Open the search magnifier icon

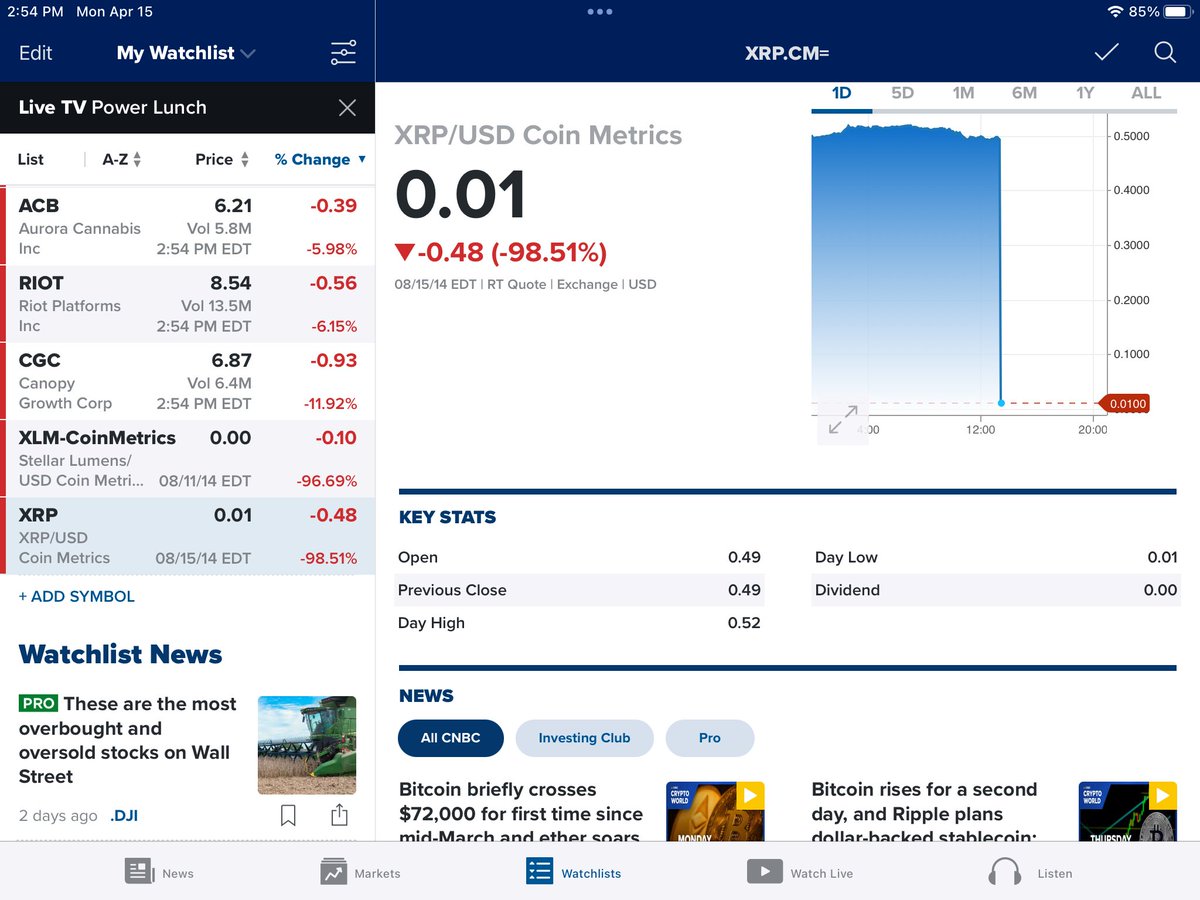[x=1165, y=53]
